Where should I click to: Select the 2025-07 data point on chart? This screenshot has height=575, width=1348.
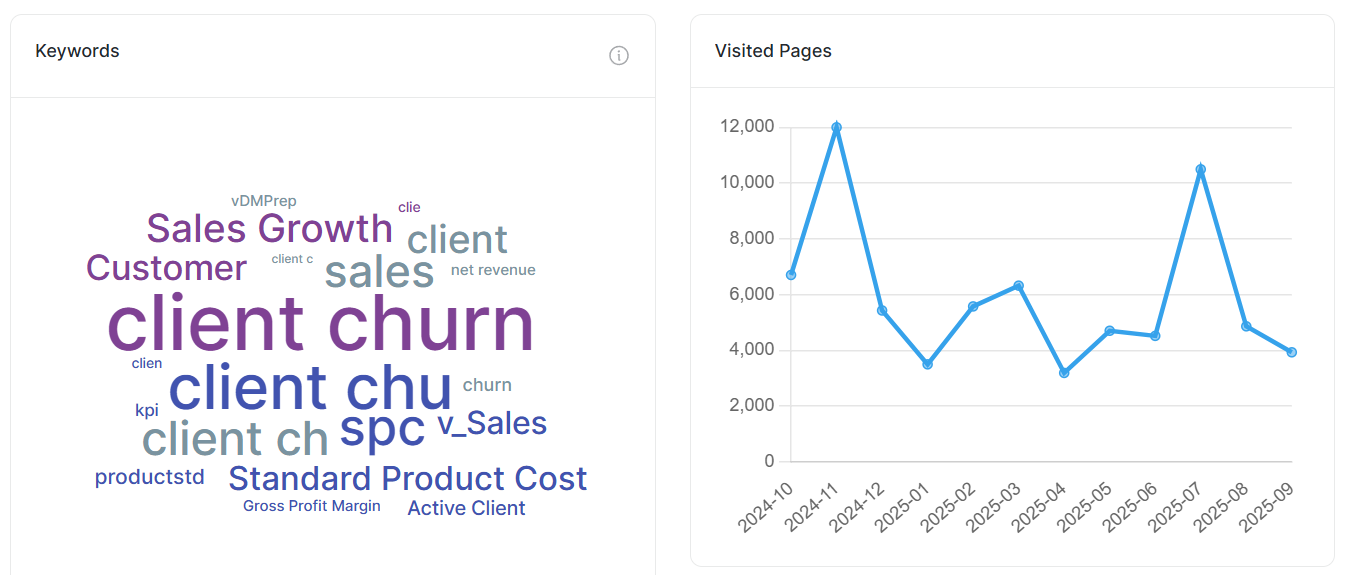point(1201,170)
